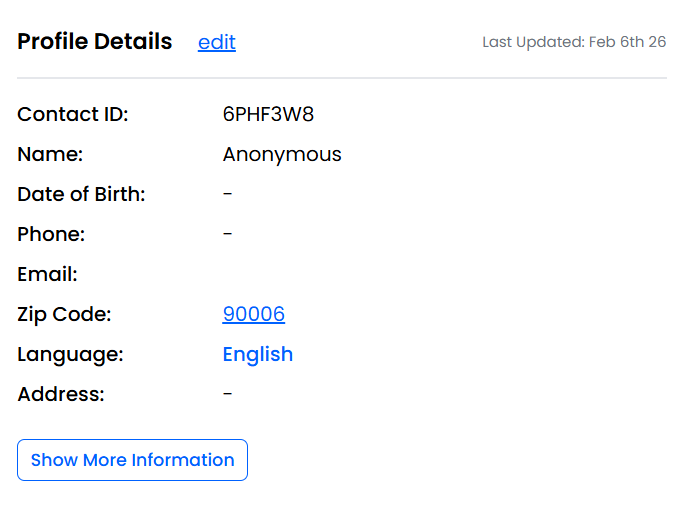Click the Last Updated date text

coord(574,42)
